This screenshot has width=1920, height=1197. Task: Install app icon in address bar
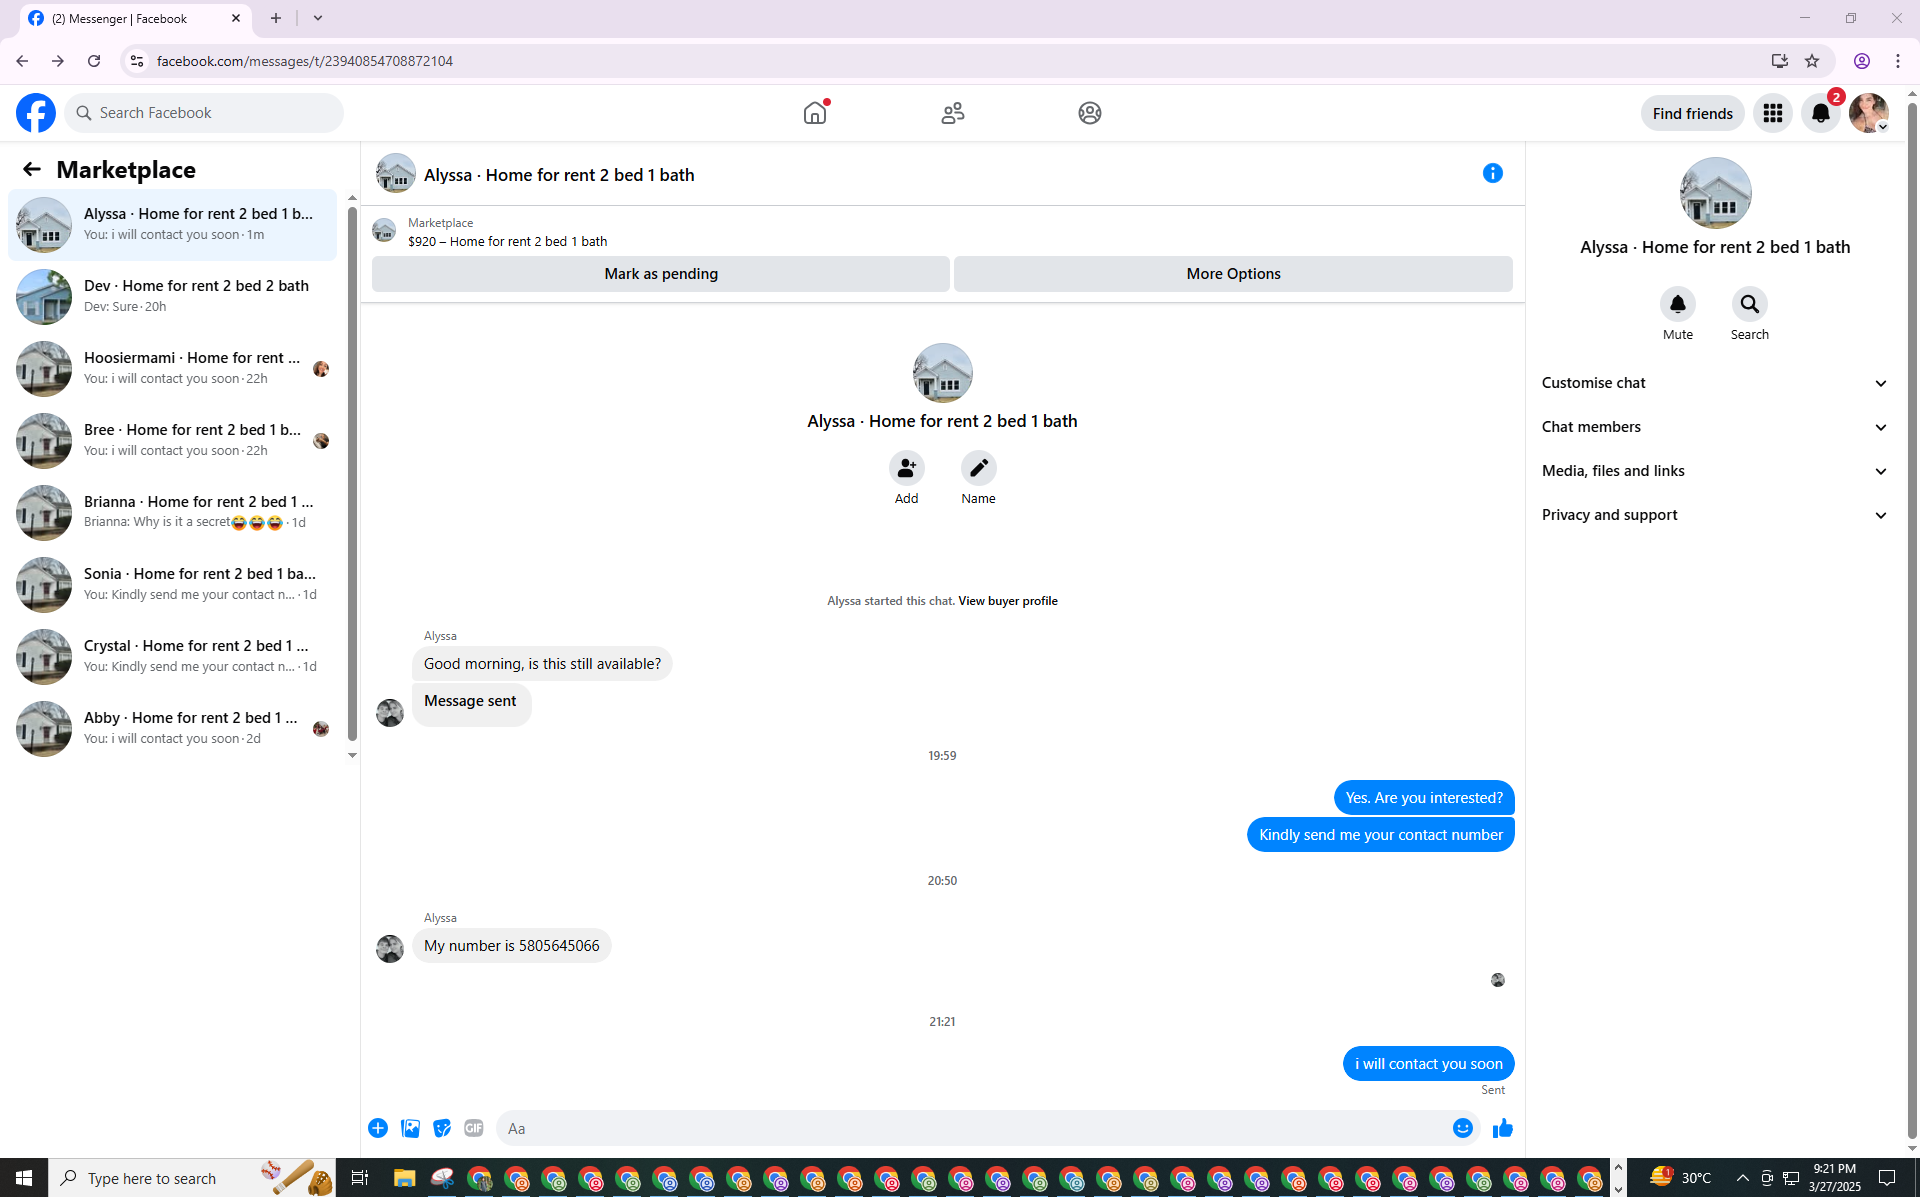click(1779, 61)
